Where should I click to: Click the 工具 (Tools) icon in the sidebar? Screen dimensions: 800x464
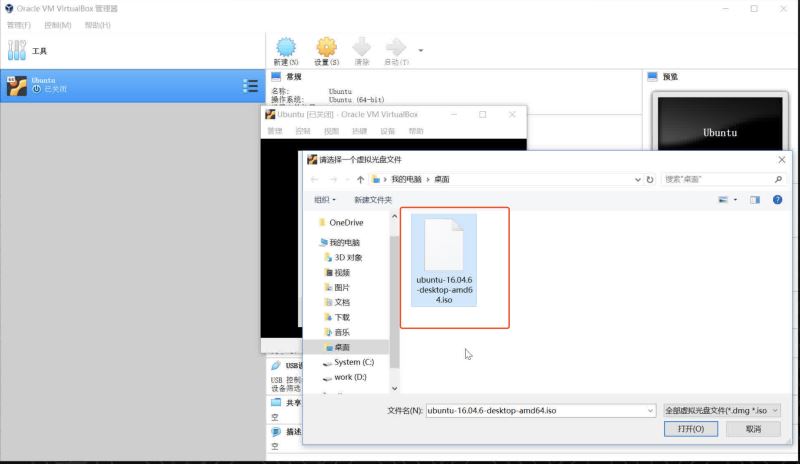click(x=18, y=50)
